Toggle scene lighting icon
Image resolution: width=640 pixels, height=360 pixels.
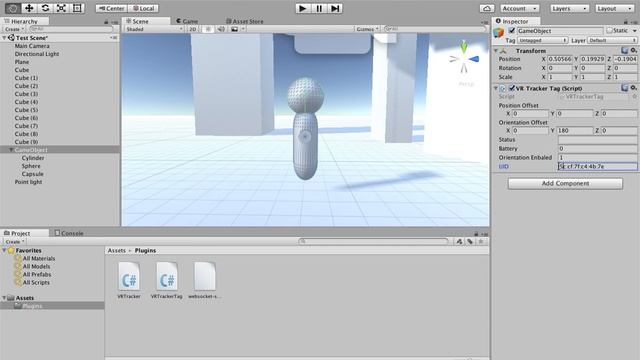click(208, 29)
